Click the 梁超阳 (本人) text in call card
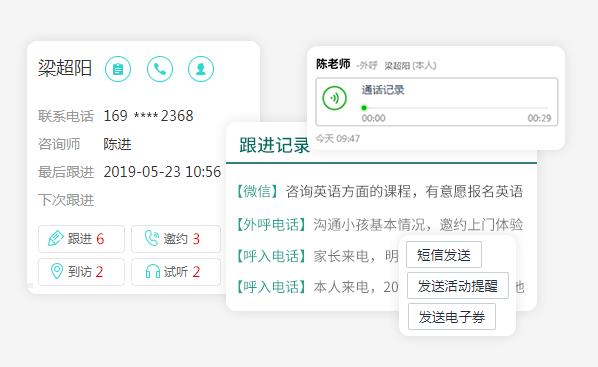The height and width of the screenshot is (367, 598). (x=410, y=66)
